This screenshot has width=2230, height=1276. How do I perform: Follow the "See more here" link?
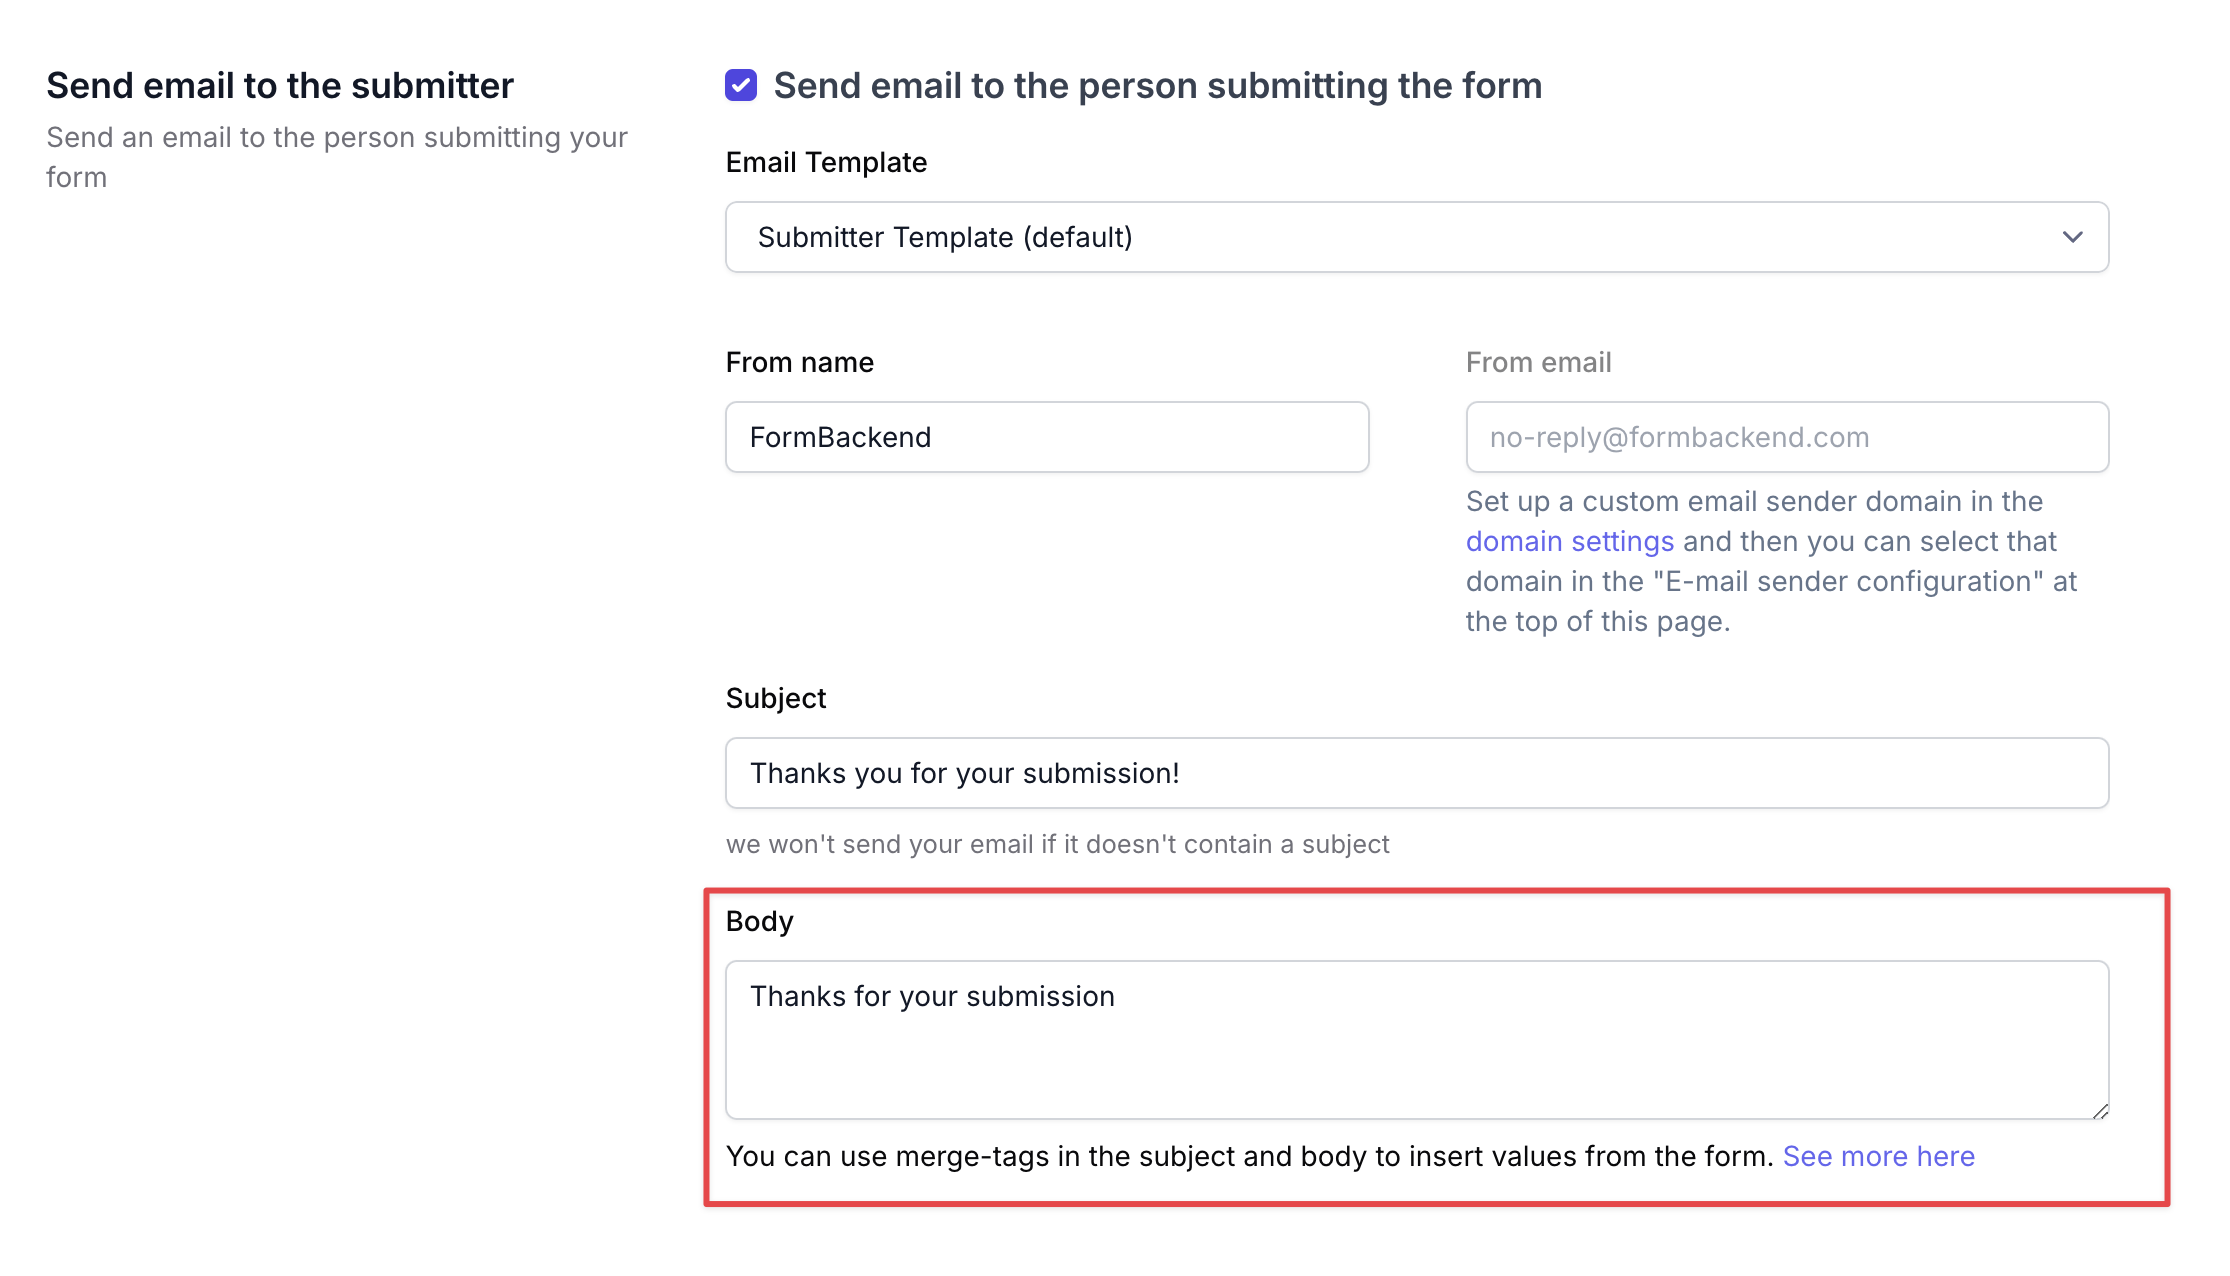point(1878,1156)
